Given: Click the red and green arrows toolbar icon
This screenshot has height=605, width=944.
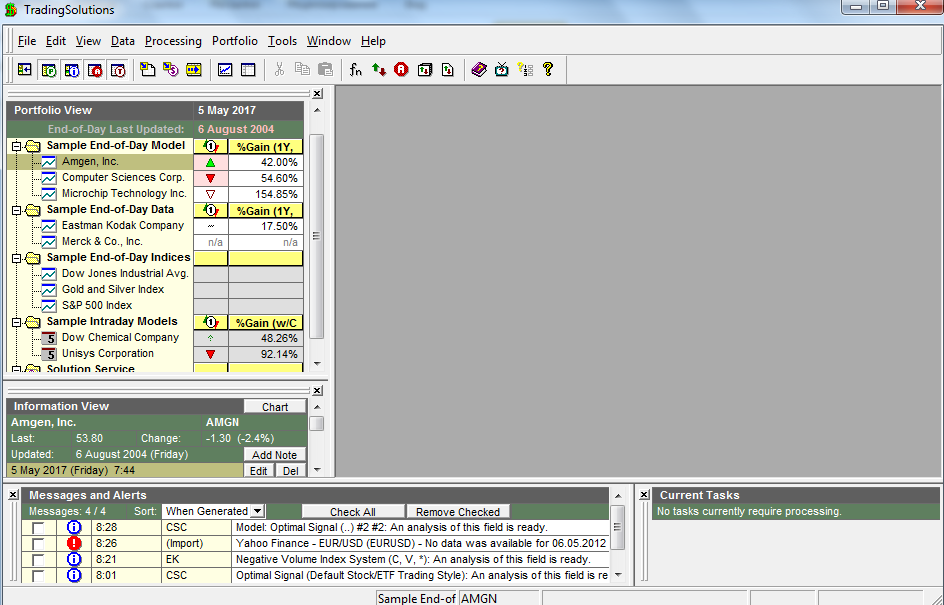Looking at the screenshot, I should (379, 70).
